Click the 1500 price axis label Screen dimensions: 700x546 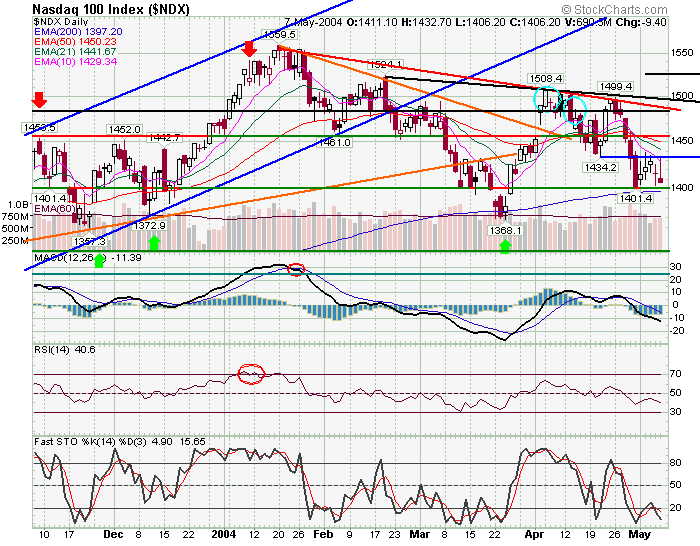pyautogui.click(x=682, y=96)
